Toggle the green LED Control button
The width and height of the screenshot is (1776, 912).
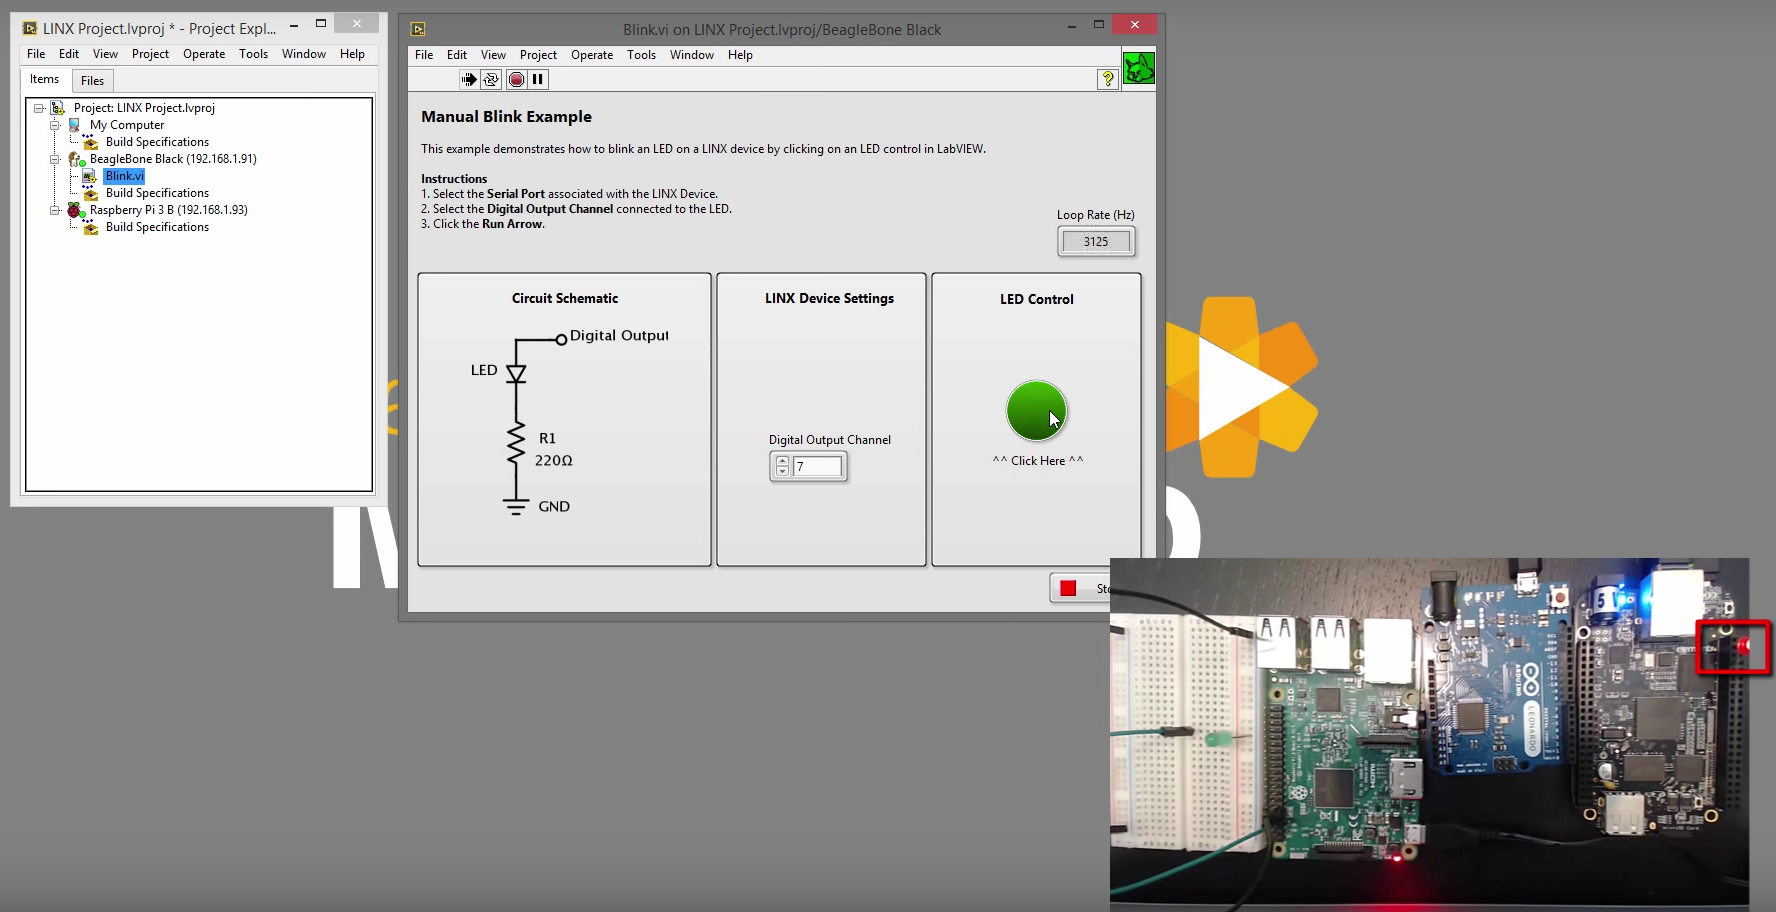click(x=1036, y=410)
